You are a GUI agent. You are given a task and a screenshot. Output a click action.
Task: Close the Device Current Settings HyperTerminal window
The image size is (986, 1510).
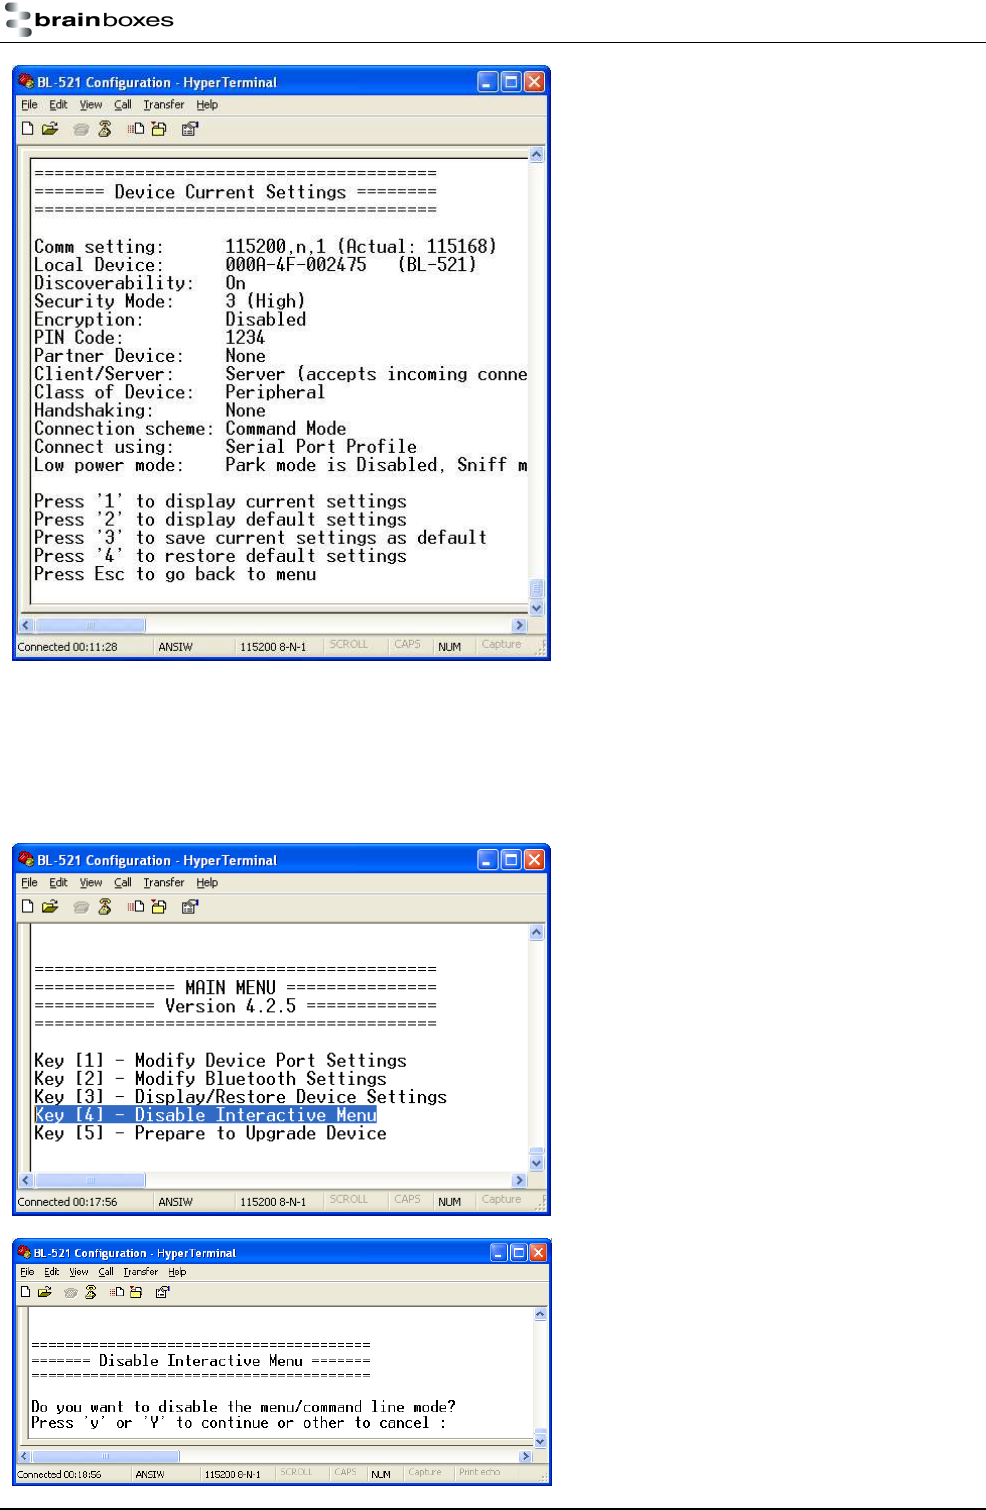[535, 82]
